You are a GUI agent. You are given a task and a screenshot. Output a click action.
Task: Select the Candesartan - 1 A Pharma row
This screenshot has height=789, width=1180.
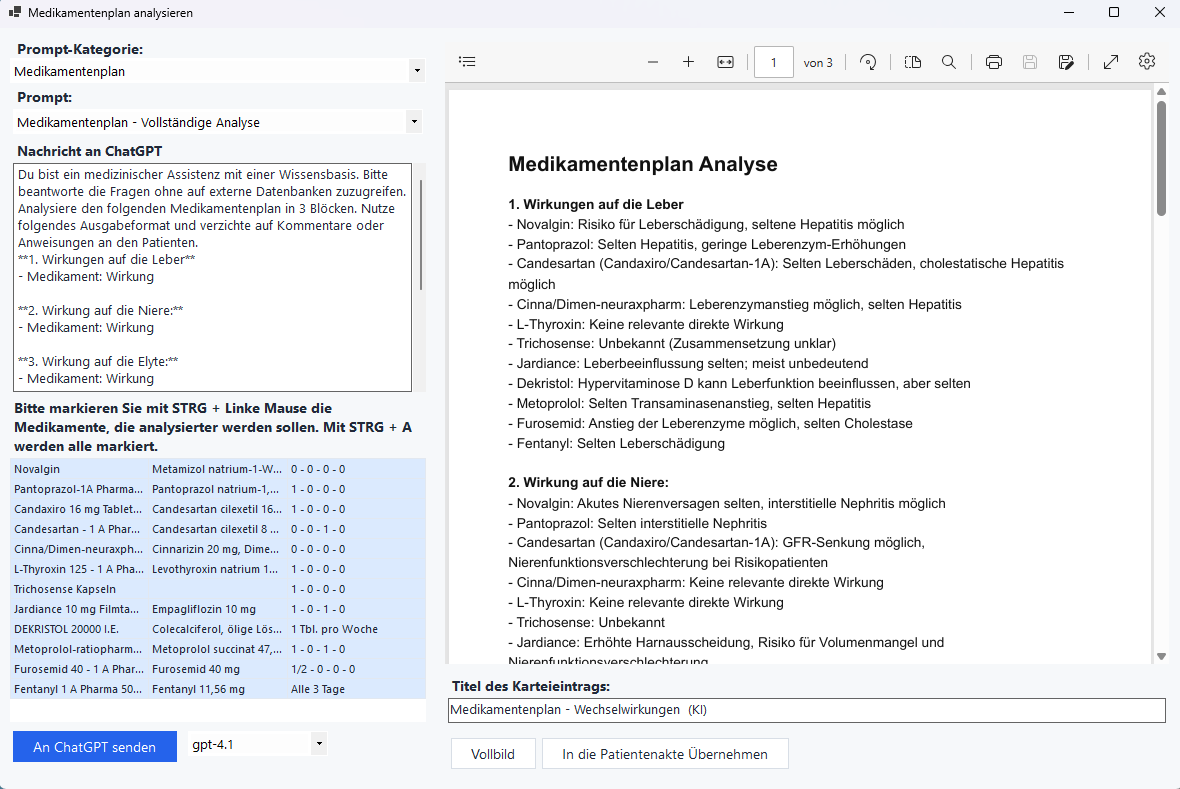pos(218,529)
